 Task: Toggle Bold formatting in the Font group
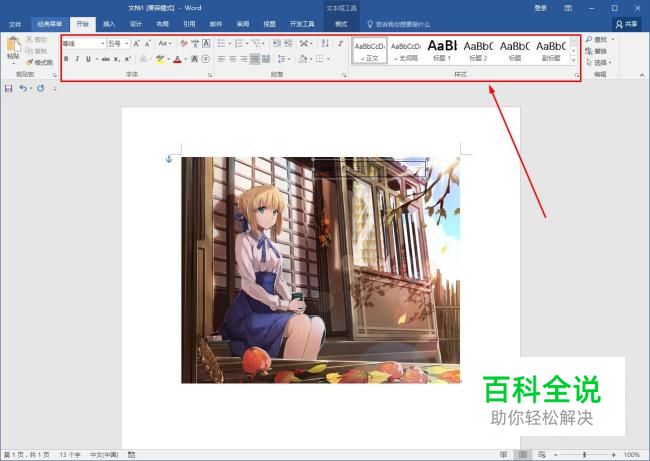66,59
